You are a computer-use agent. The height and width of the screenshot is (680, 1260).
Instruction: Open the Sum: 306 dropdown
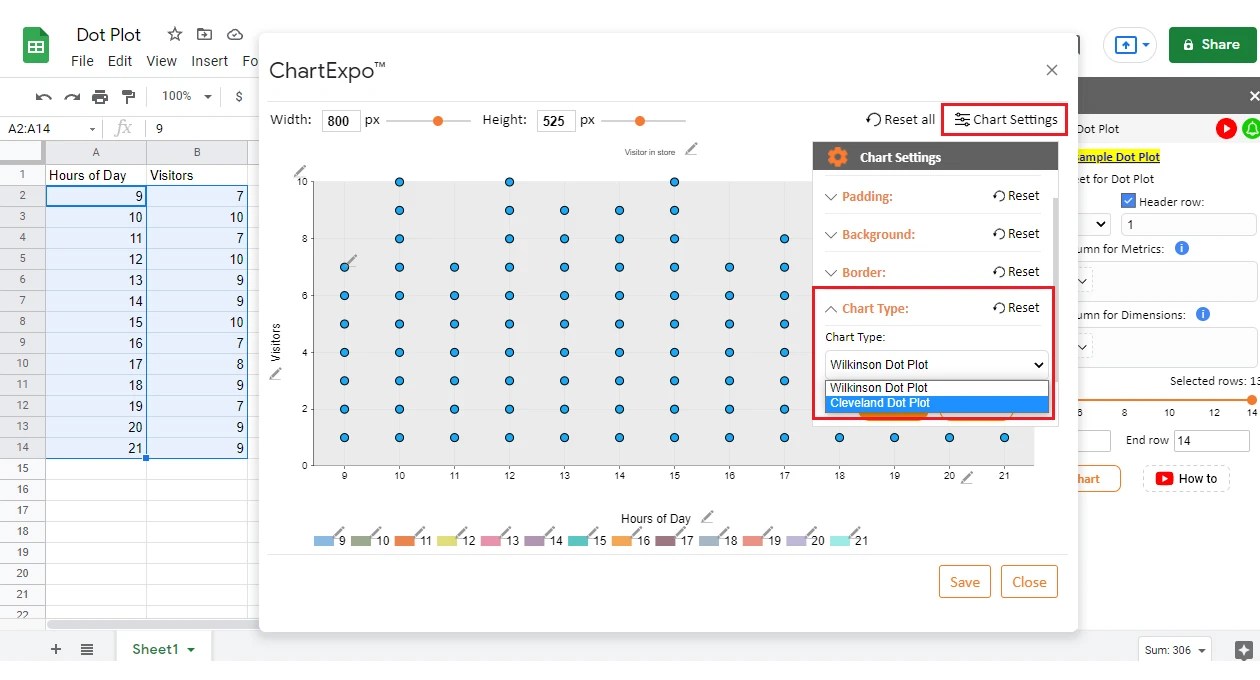(x=1175, y=650)
